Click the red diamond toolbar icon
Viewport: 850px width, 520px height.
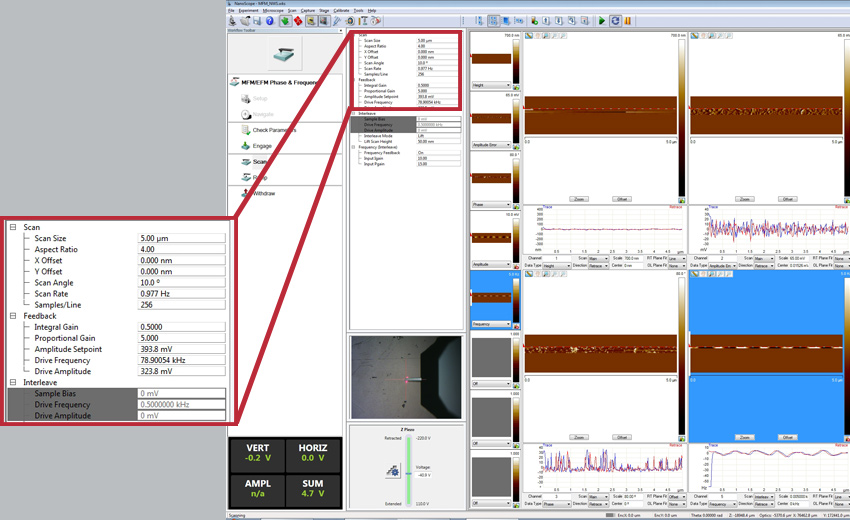pyautogui.click(x=298, y=21)
